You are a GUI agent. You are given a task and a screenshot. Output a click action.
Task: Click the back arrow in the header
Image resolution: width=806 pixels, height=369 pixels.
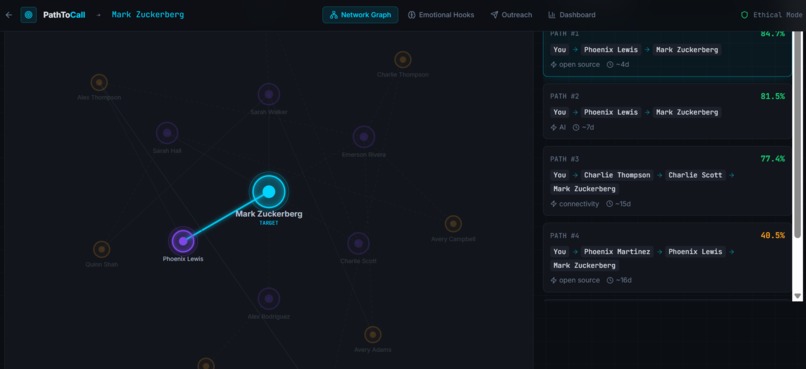click(x=8, y=15)
